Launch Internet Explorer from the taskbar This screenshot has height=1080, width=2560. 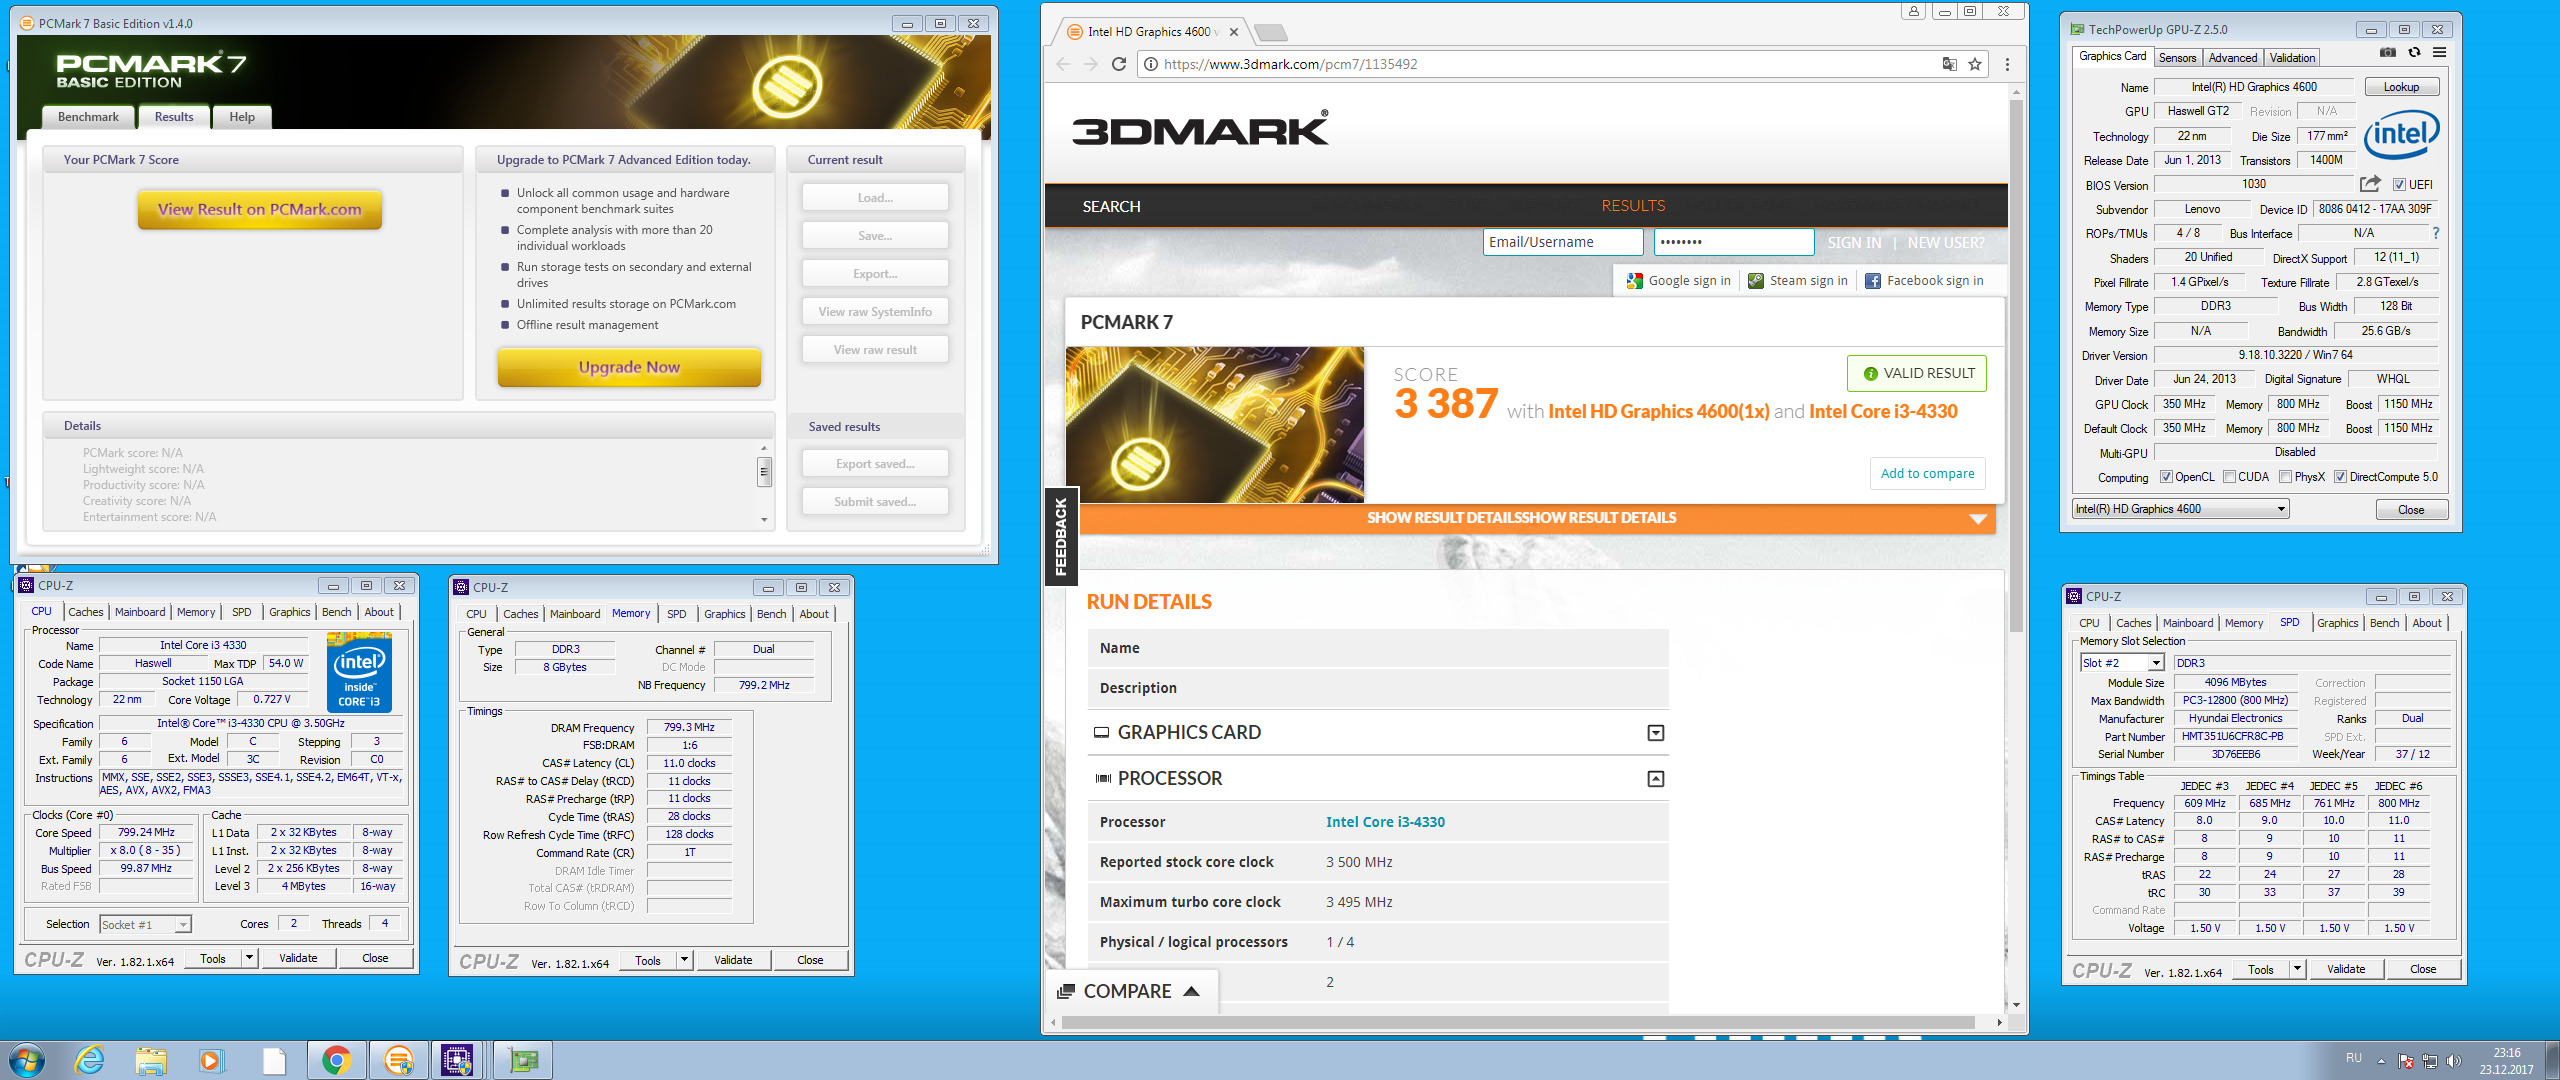(x=90, y=1060)
